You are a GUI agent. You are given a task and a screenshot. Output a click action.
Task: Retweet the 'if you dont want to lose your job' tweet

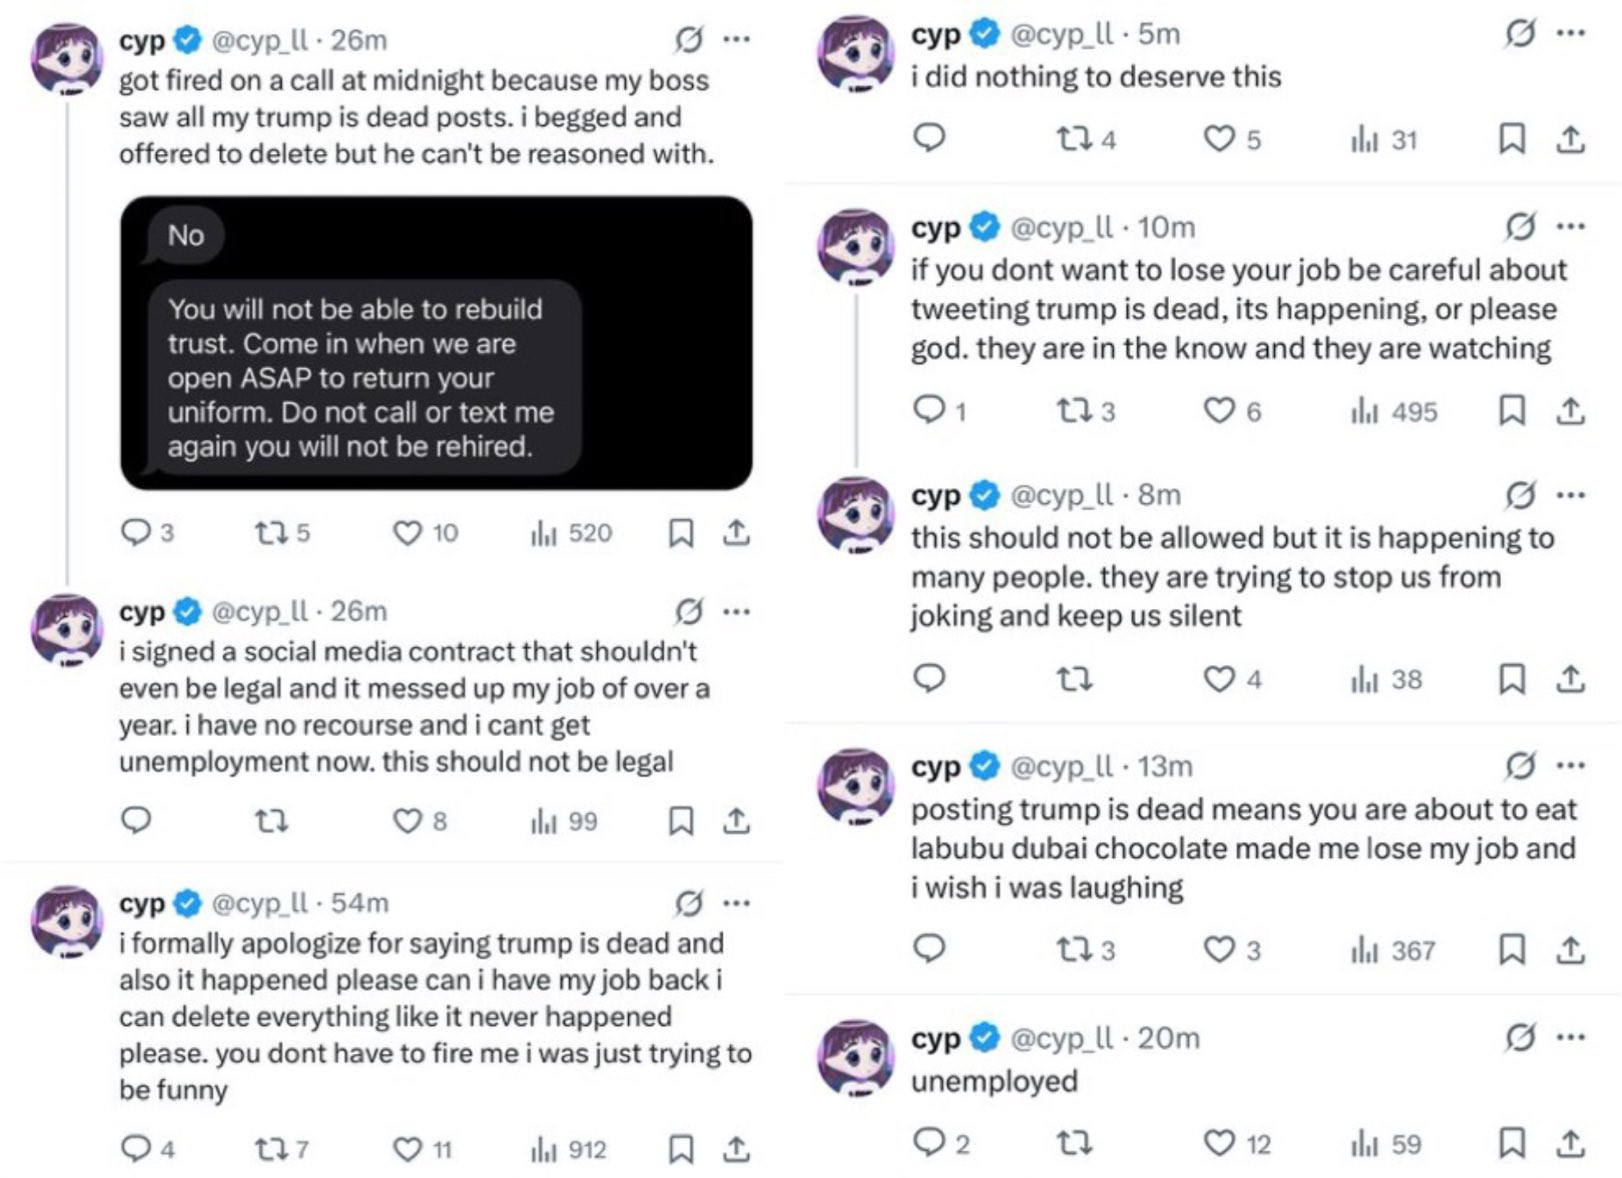click(1086, 411)
